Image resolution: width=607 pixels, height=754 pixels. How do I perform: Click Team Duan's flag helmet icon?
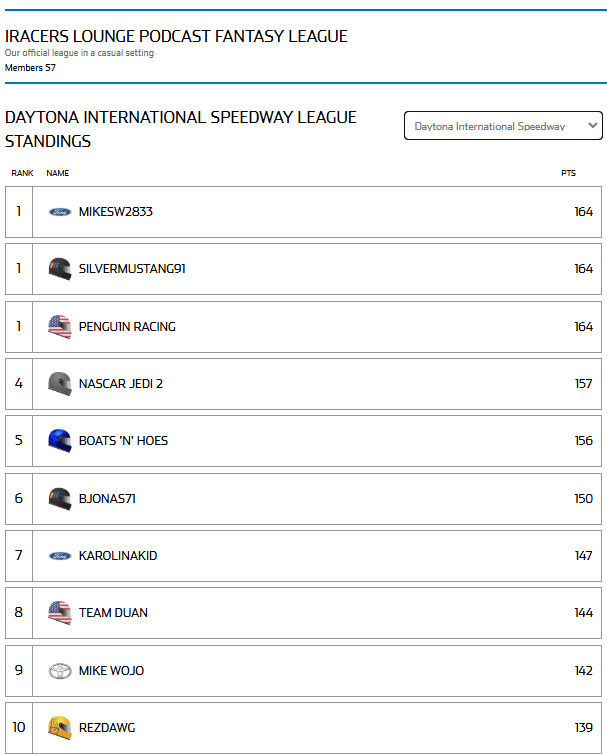pyautogui.click(x=60, y=613)
